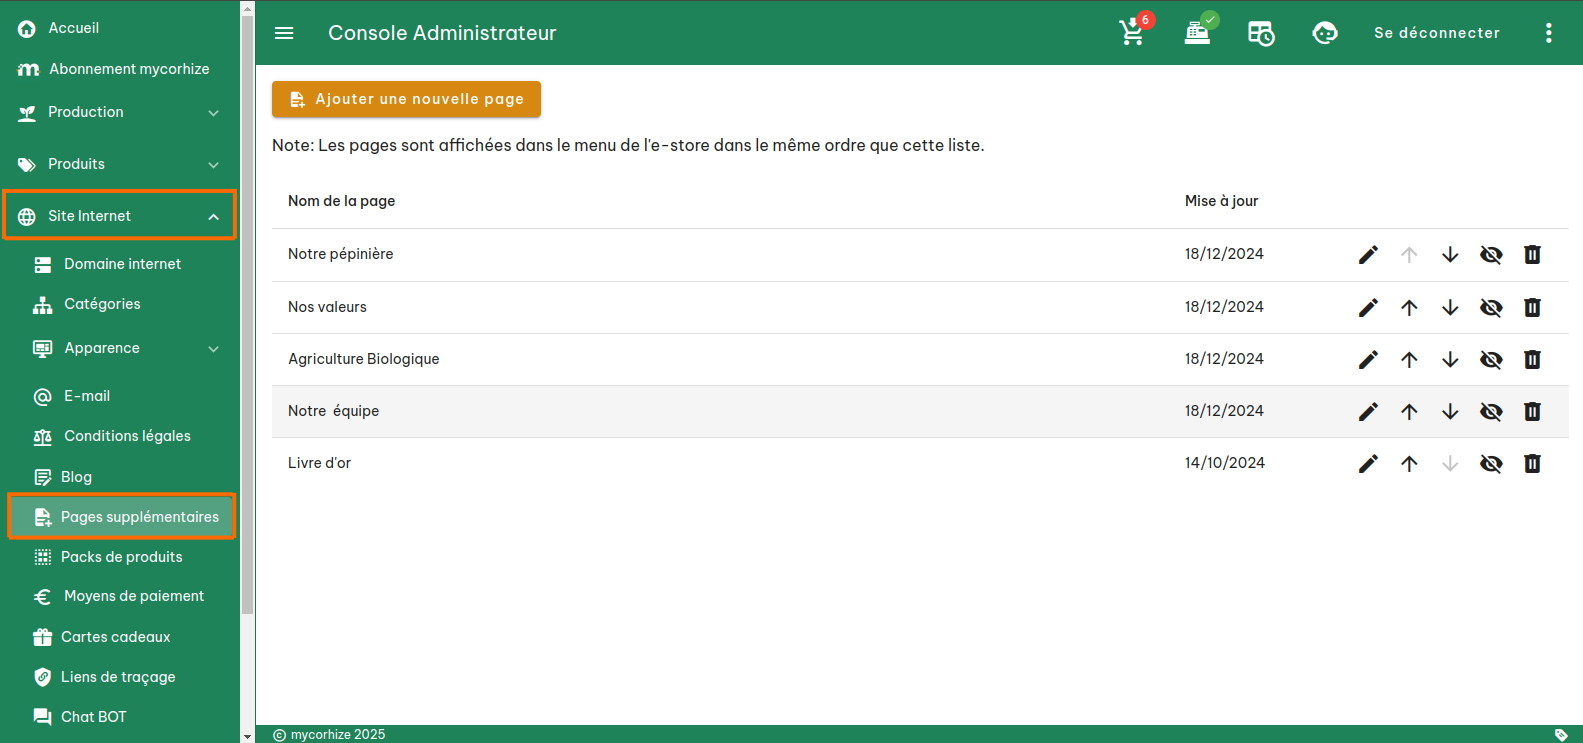This screenshot has width=1583, height=743.
Task: Expand the Production menu chevron
Action: pyautogui.click(x=213, y=113)
